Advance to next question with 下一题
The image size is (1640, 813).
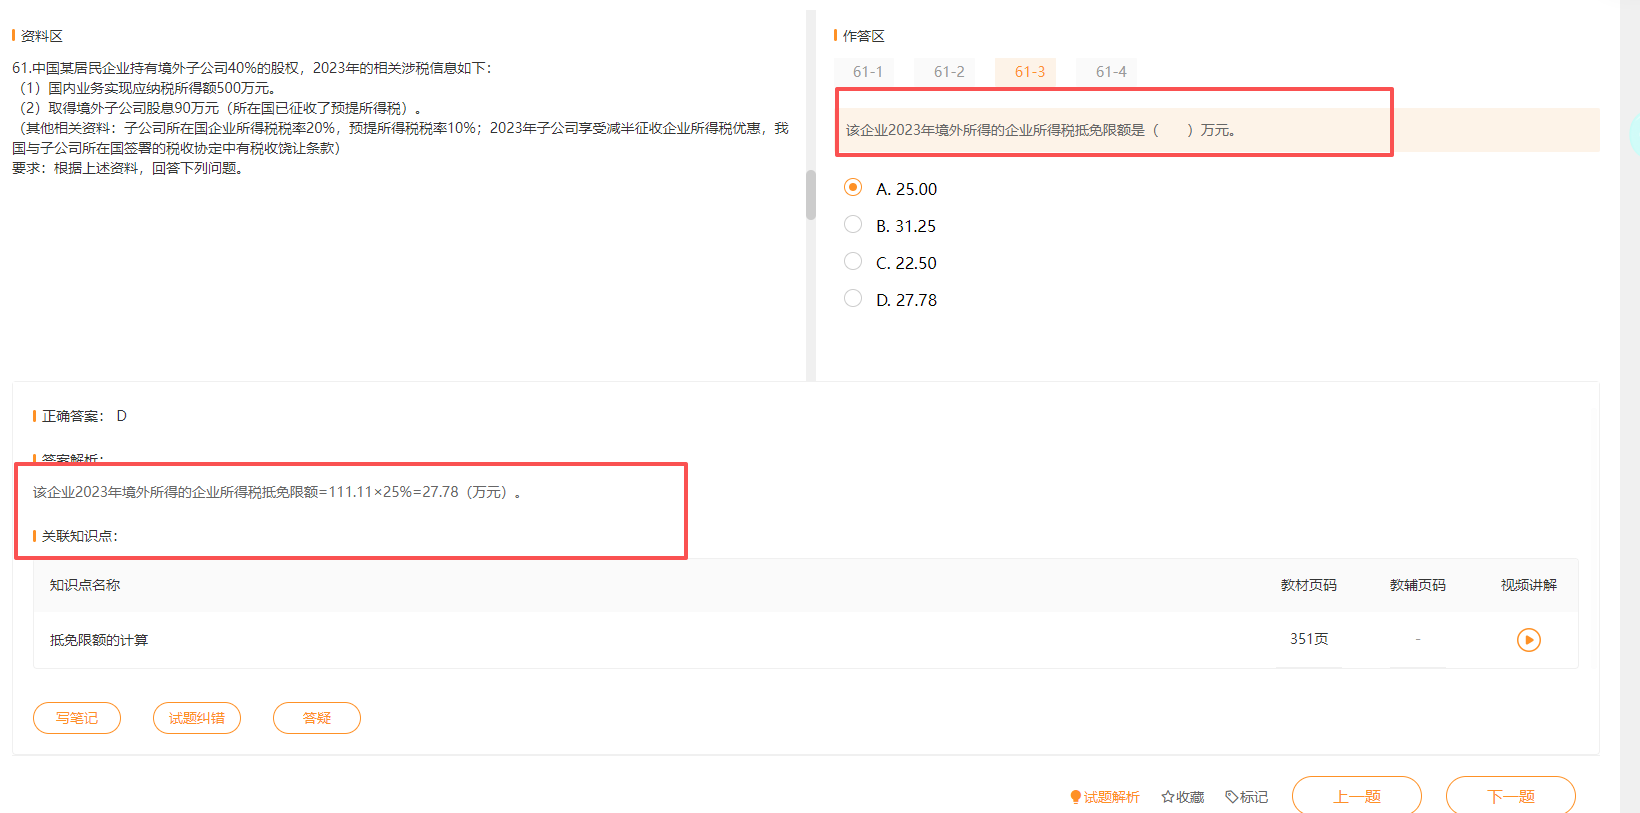click(1510, 796)
